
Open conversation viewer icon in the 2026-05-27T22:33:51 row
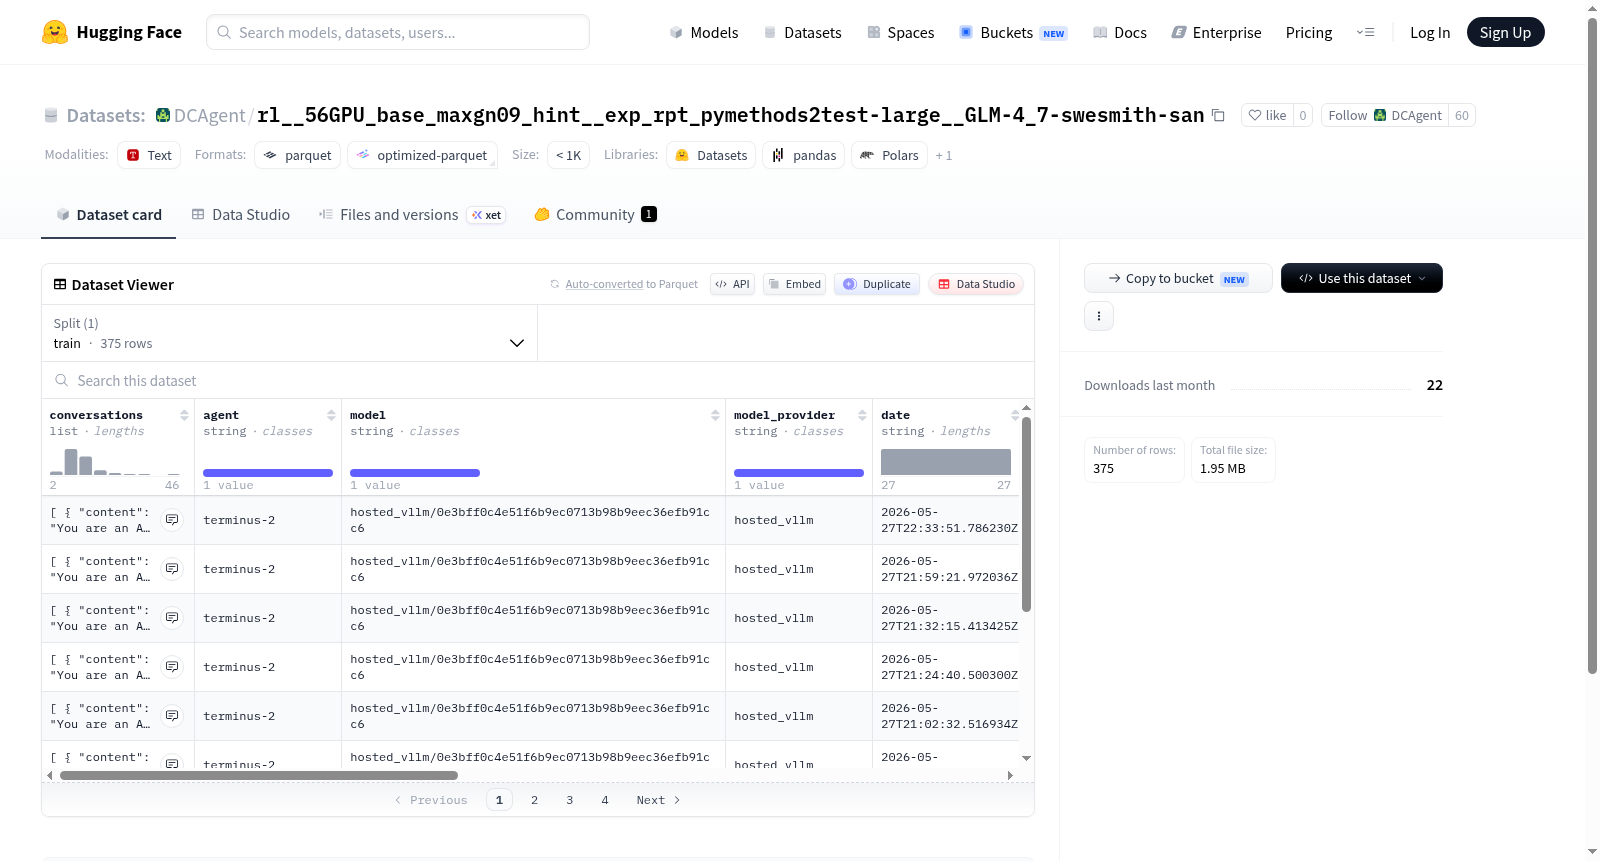172,520
